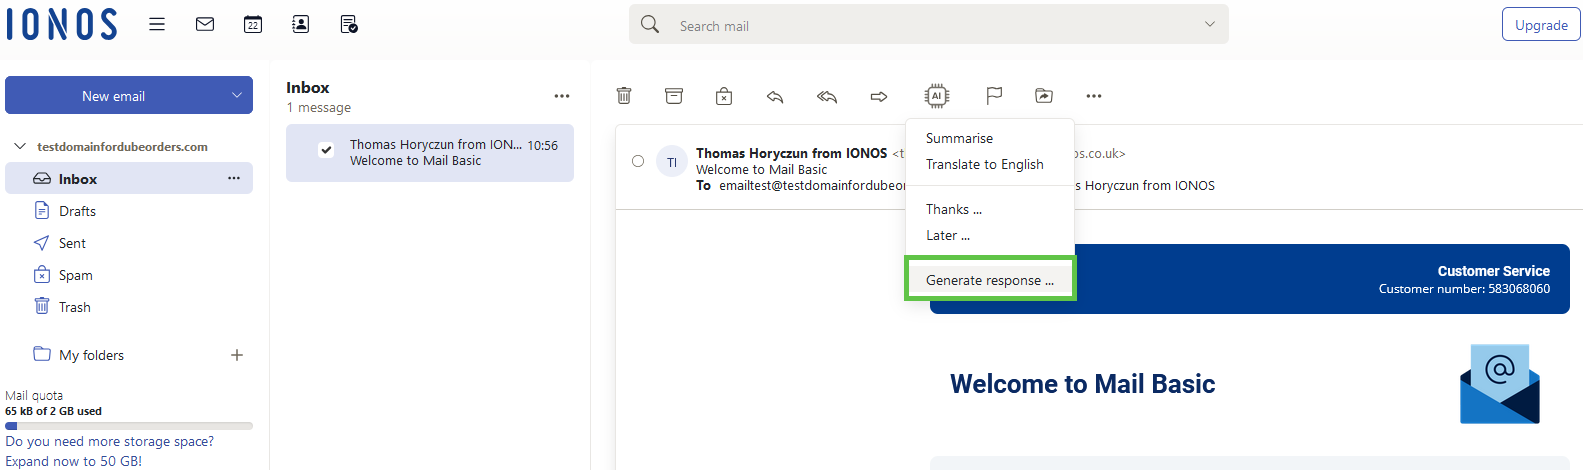This screenshot has height=470, width=1583.
Task: Choose Translate to English option
Action: [984, 164]
